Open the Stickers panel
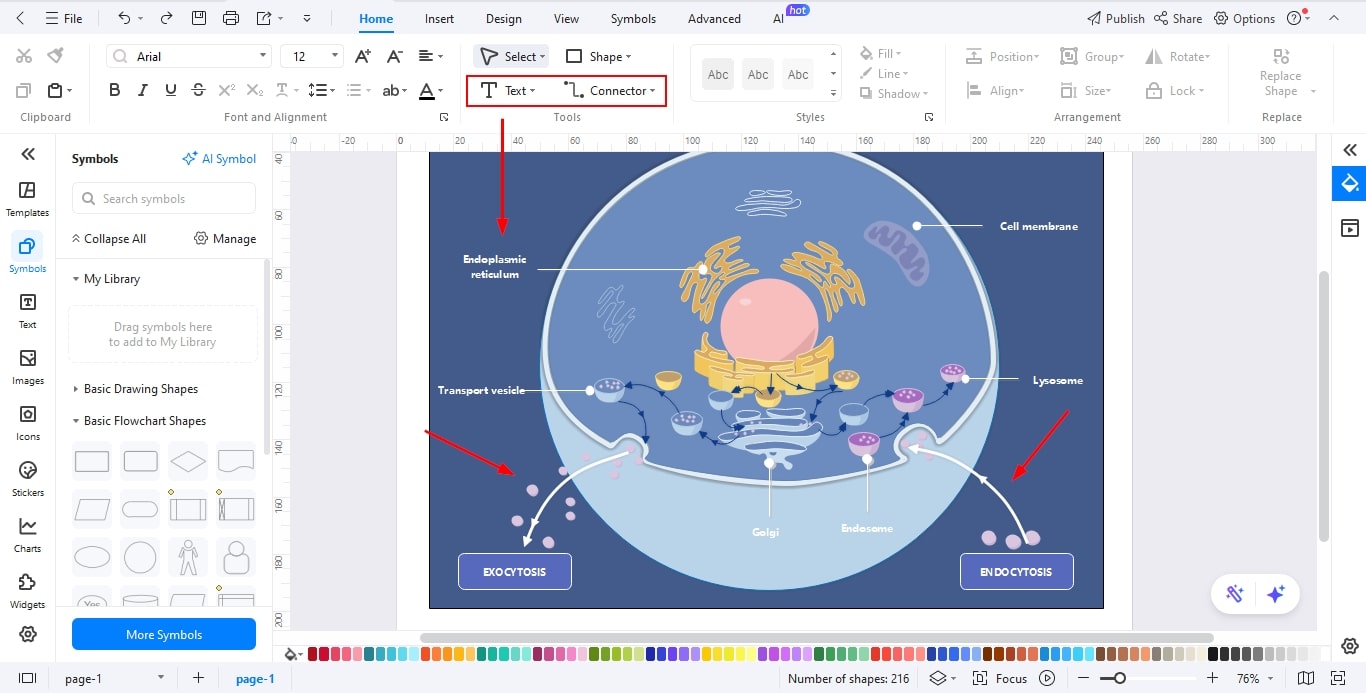Image resolution: width=1366 pixels, height=693 pixels. pyautogui.click(x=27, y=478)
